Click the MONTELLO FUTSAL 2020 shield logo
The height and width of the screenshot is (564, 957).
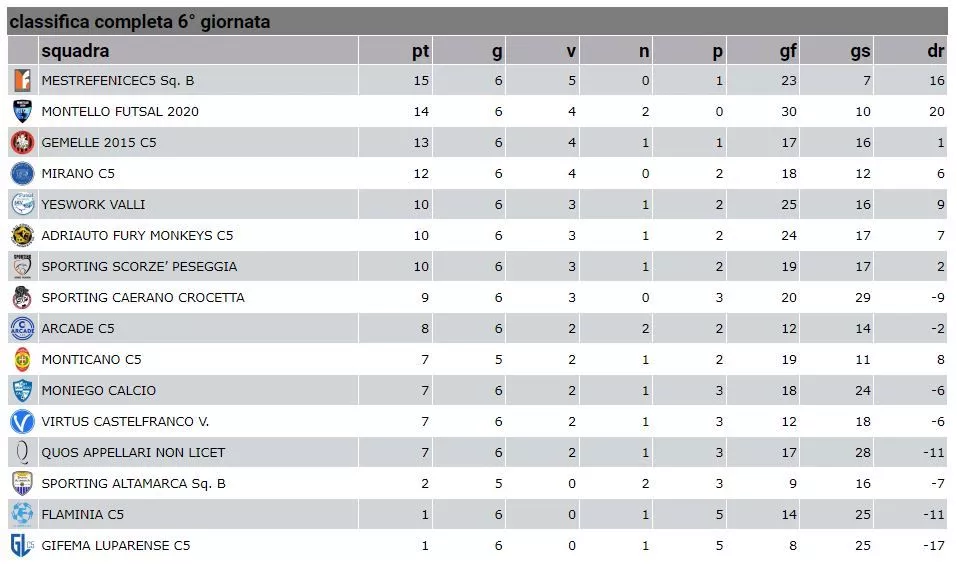point(23,112)
